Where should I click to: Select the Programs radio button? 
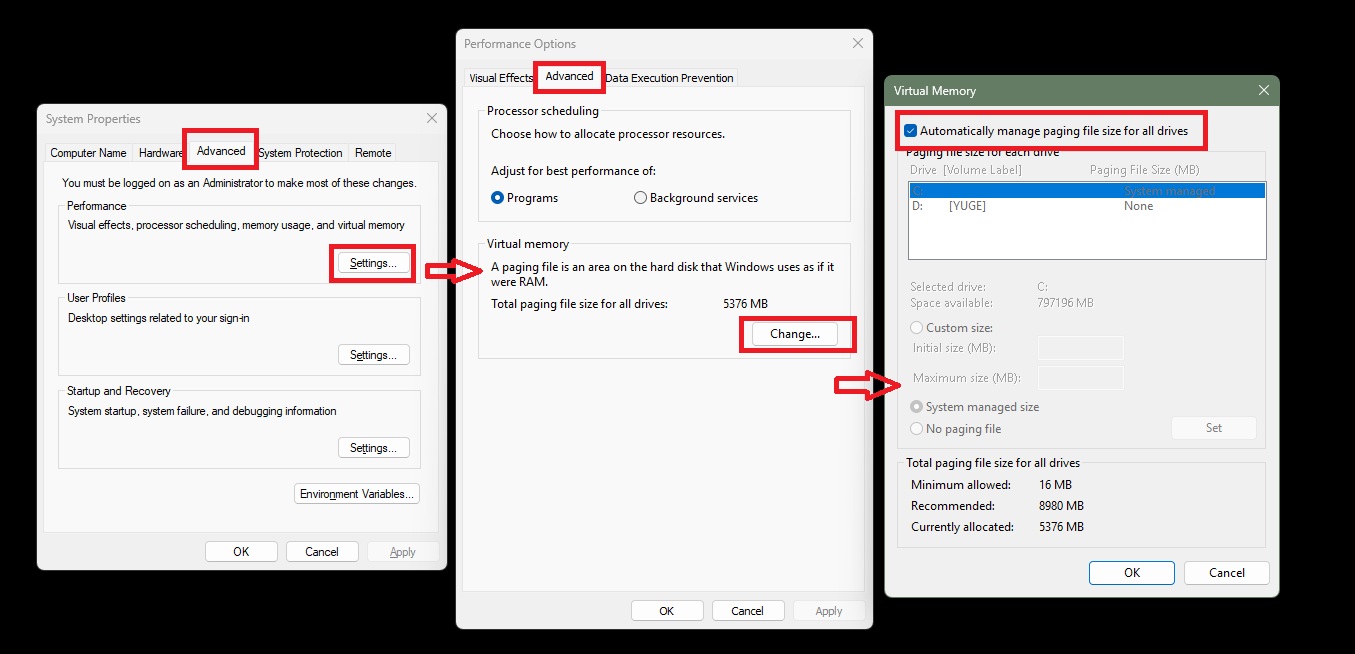[x=498, y=198]
